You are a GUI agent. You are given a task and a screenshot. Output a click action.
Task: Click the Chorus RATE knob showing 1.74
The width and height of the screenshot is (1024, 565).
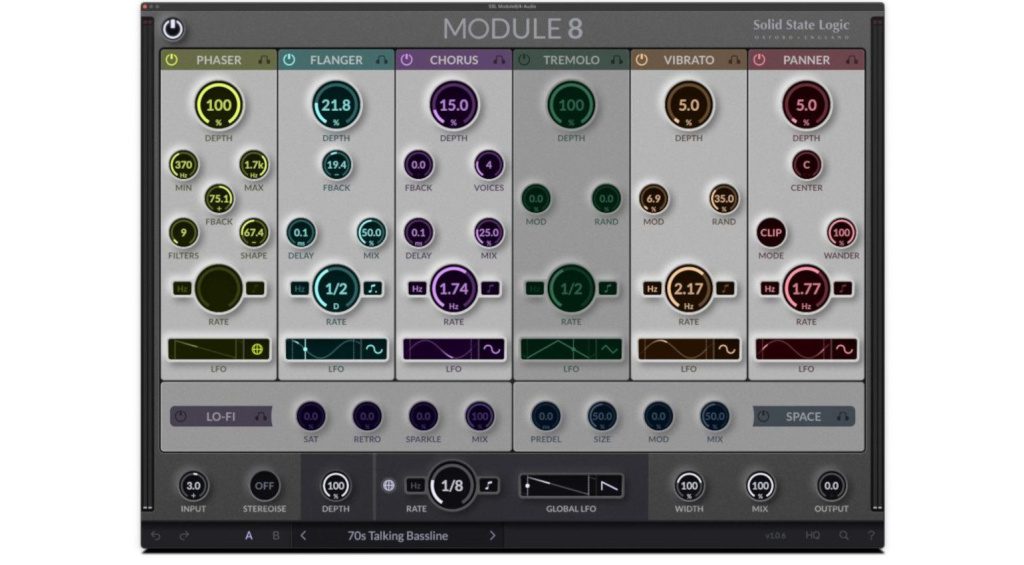453,288
